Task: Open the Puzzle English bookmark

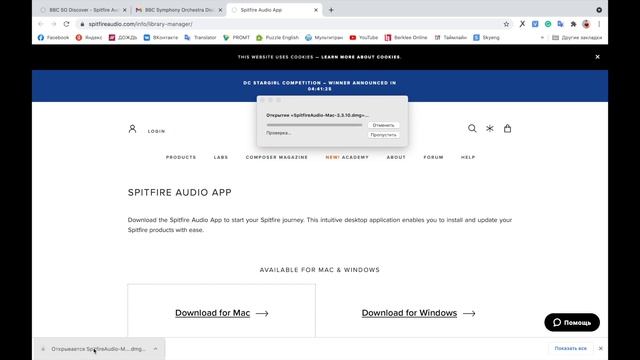Action: [x=278, y=38]
